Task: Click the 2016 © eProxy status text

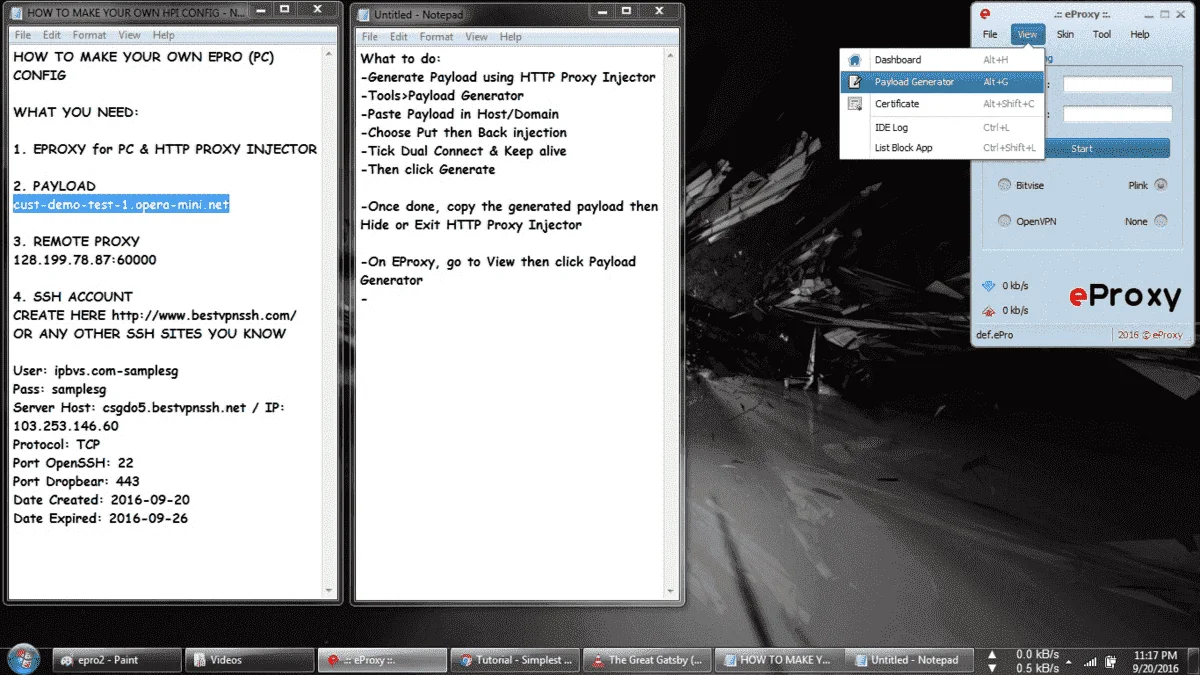Action: click(x=1150, y=335)
